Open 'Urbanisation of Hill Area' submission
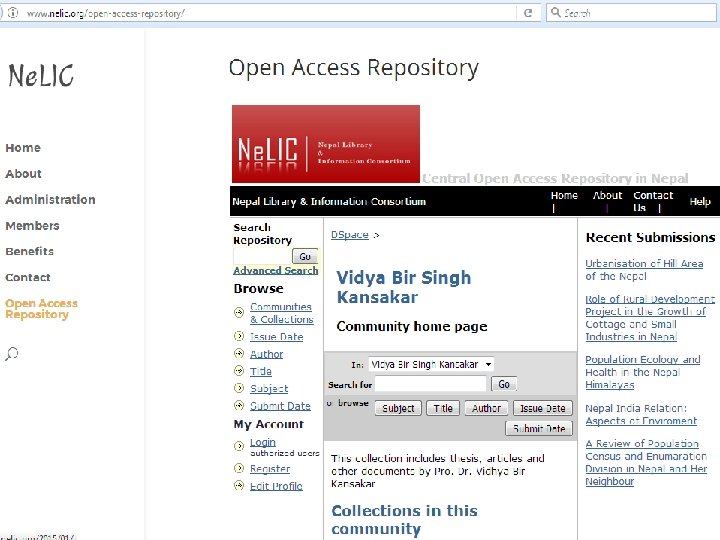This screenshot has height=540, width=720. pos(644,270)
